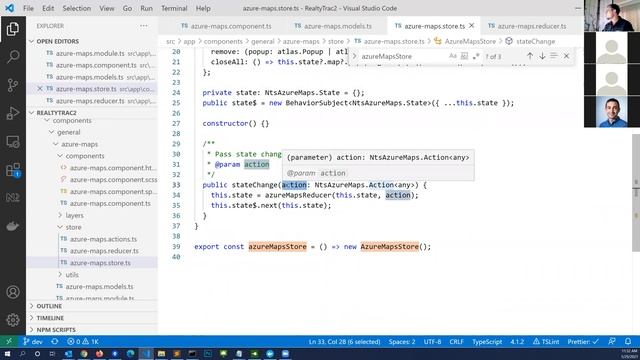Toggle Replace mode chevron in find widget
The height and width of the screenshot is (360, 640).
point(354,56)
